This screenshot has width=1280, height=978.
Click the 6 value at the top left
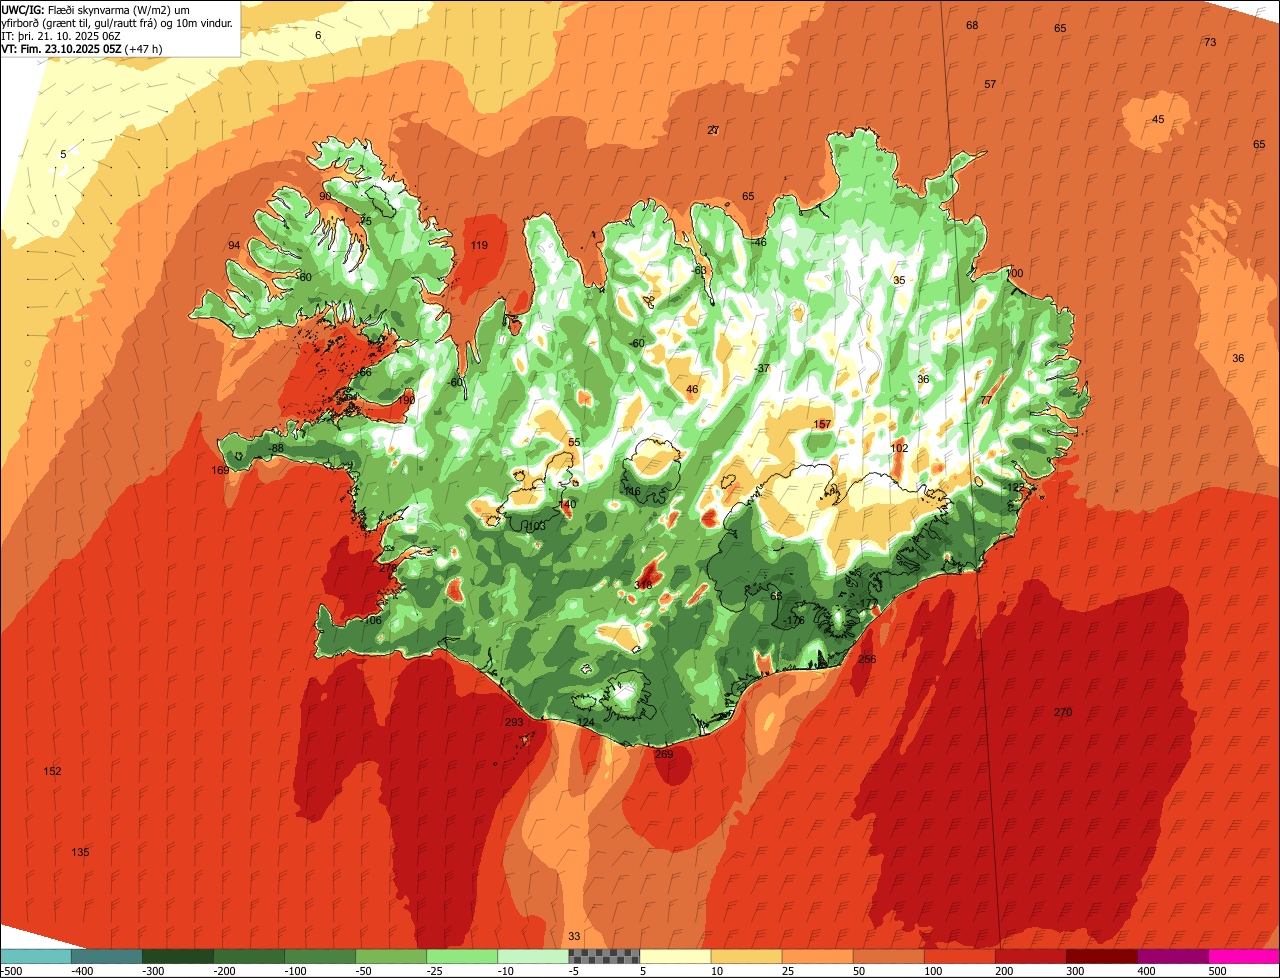click(x=318, y=35)
